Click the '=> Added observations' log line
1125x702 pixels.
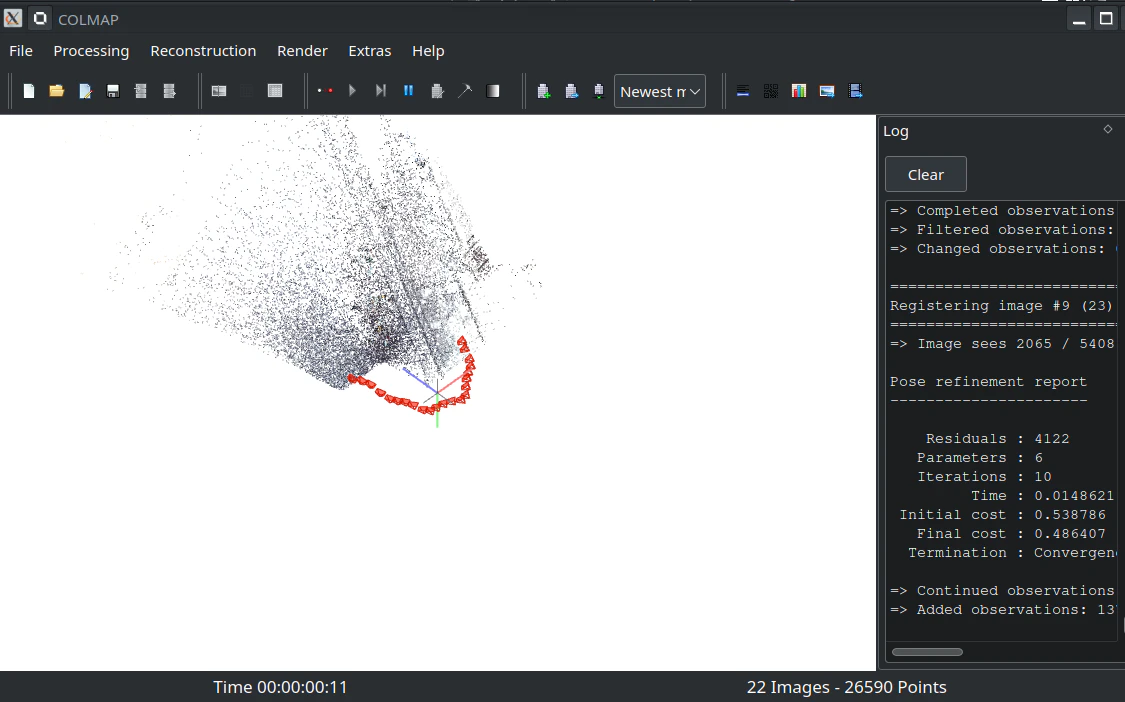click(x=1002, y=609)
